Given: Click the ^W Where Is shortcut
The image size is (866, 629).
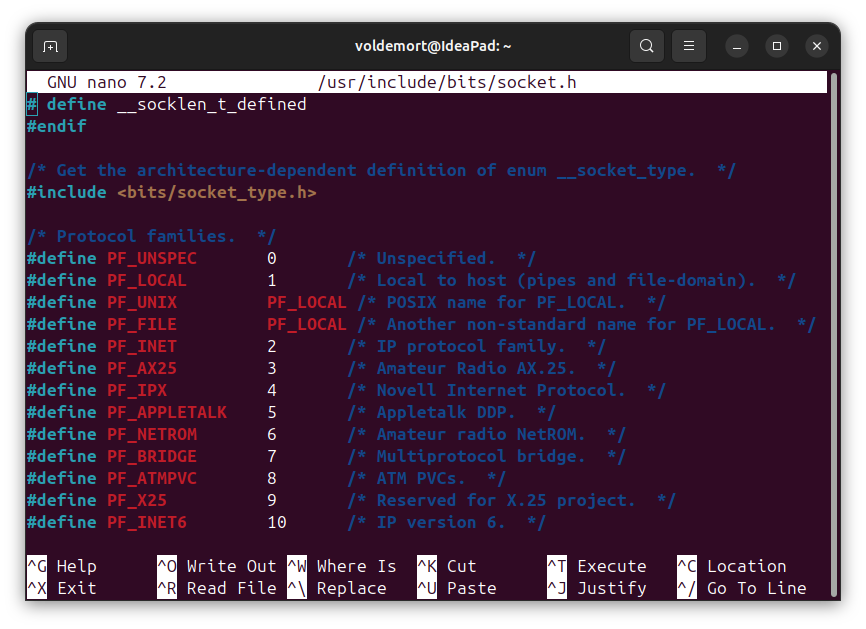Looking at the screenshot, I should point(342,567).
